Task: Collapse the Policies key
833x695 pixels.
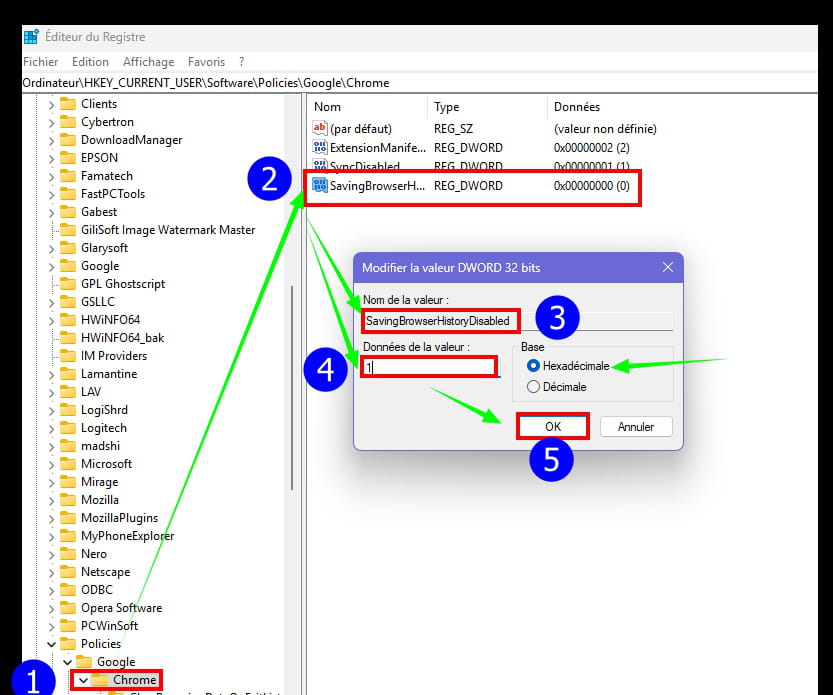Action: (51, 644)
